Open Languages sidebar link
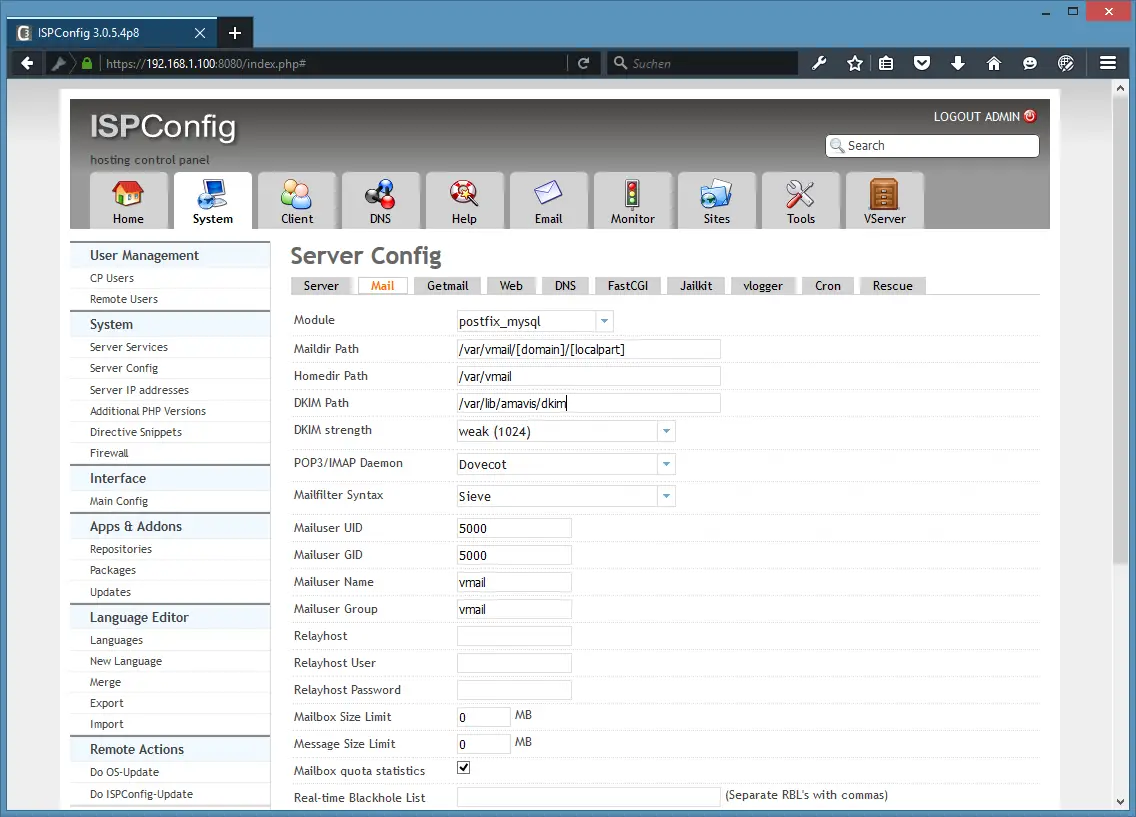 click(x=117, y=640)
